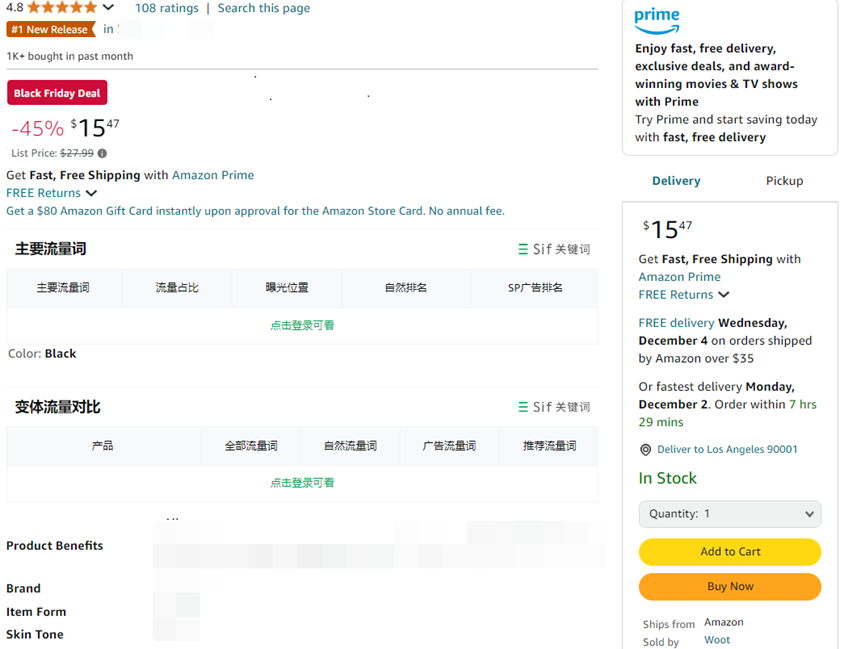Viewport: 865px width, 649px height.
Task: Click the #1 New Release badge
Action: point(50,29)
